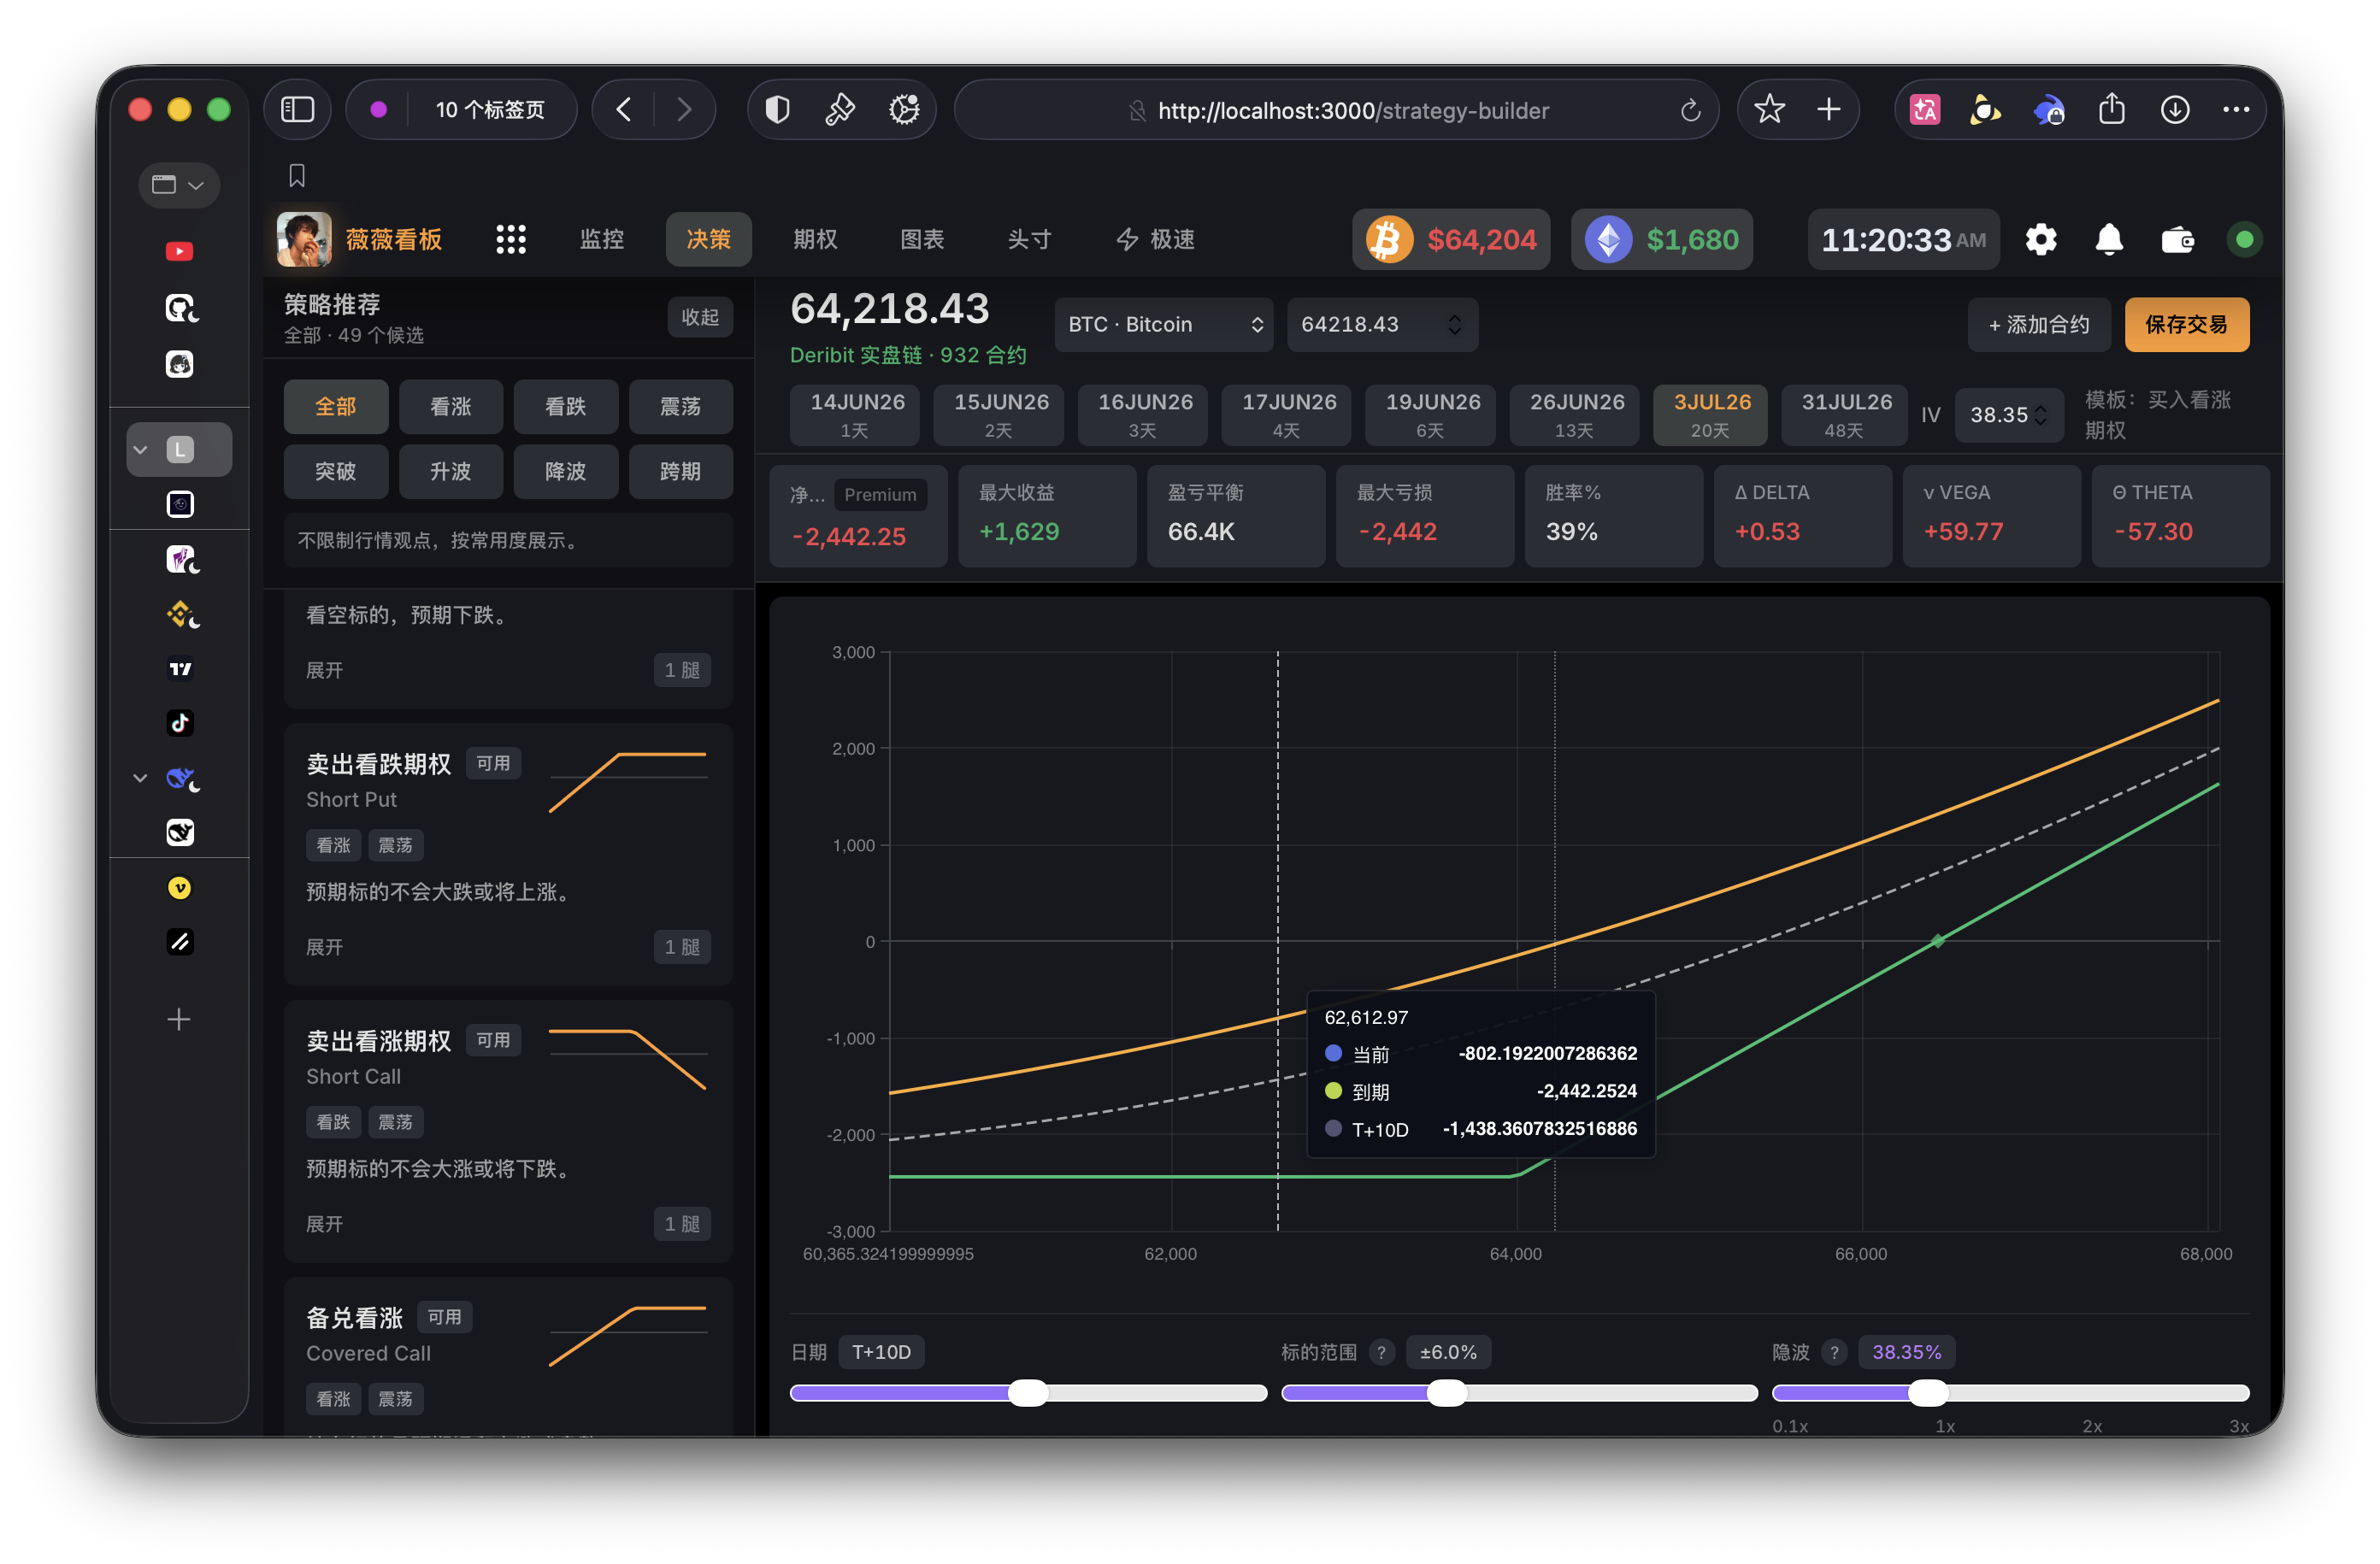Viewport: 2380px width, 1564px height.
Task: Switch to the 监控 tab
Action: point(602,239)
